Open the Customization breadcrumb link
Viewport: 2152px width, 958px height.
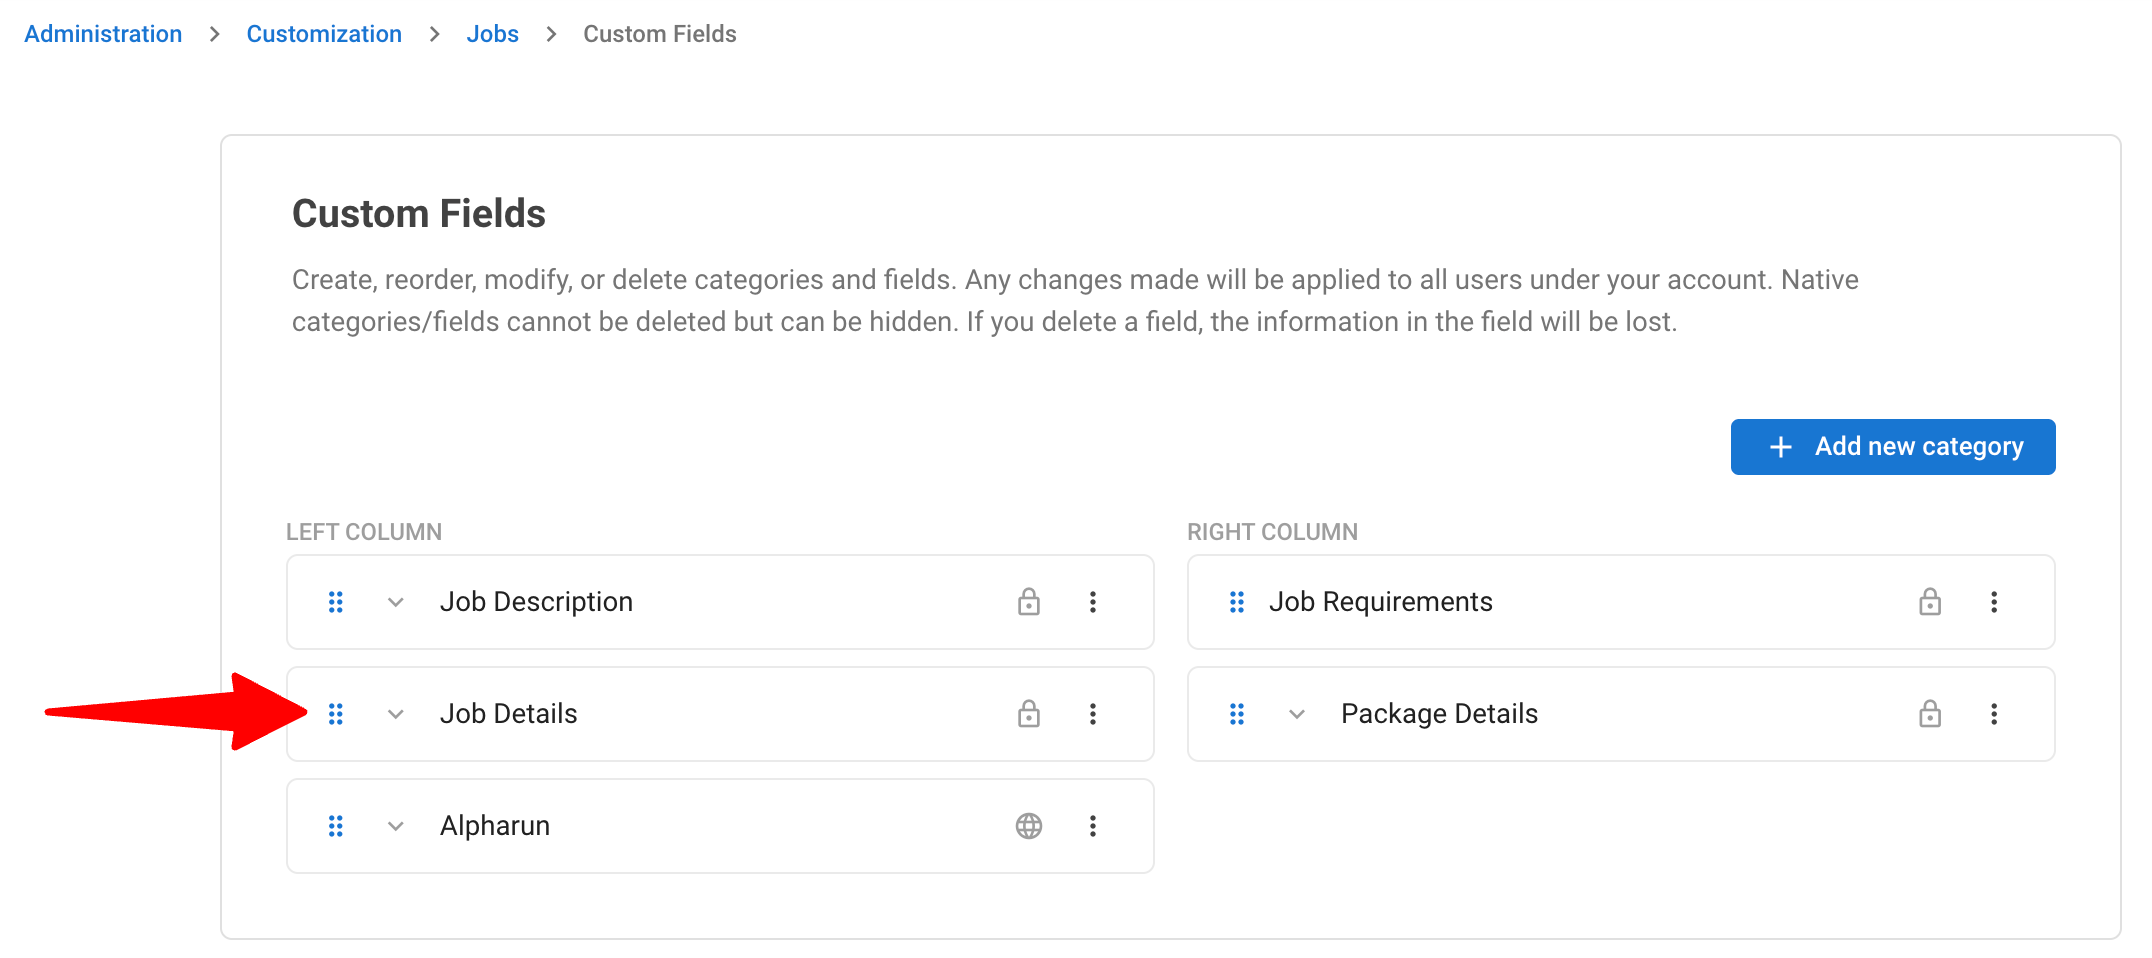coord(324,34)
